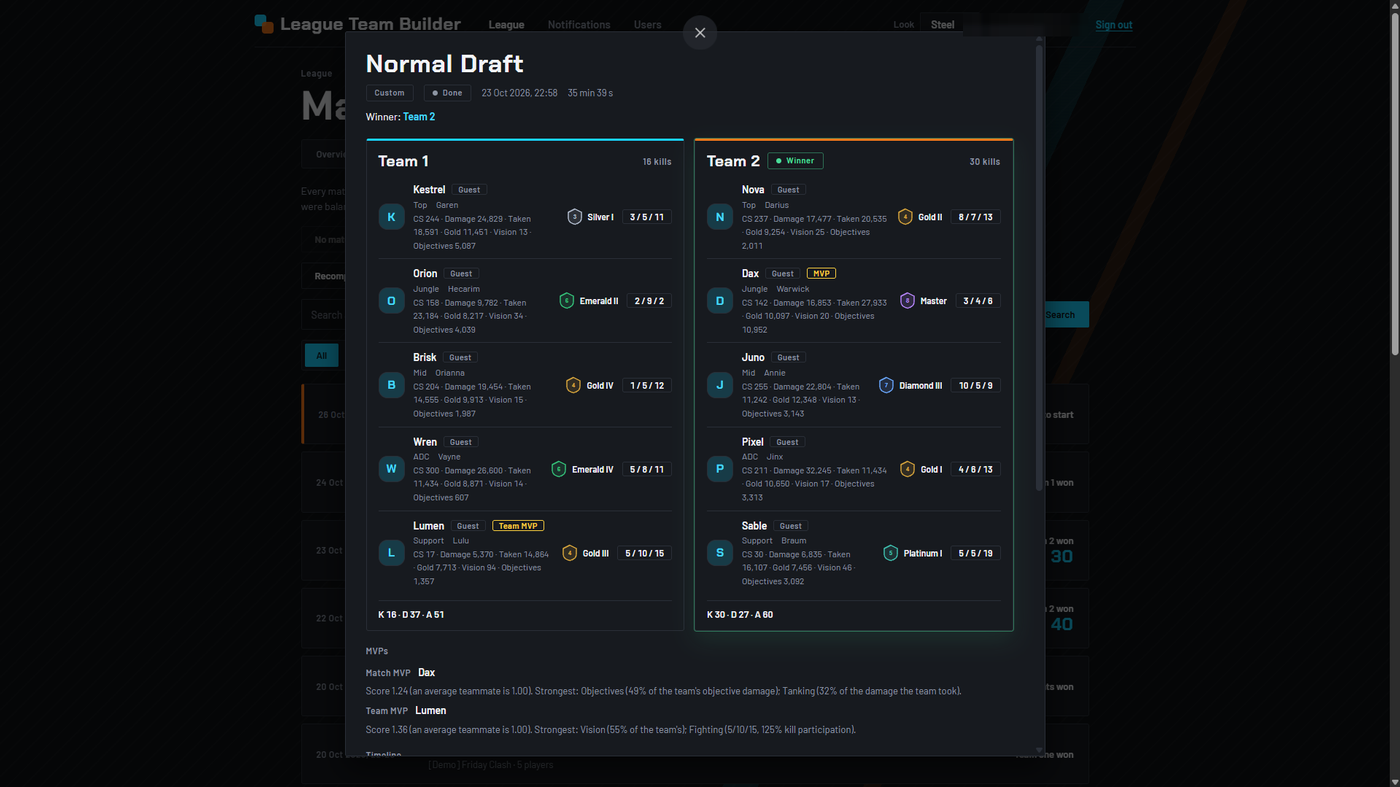This screenshot has width=1400, height=787.
Task: Click Wren's avatar letter W
Action: pos(391,469)
